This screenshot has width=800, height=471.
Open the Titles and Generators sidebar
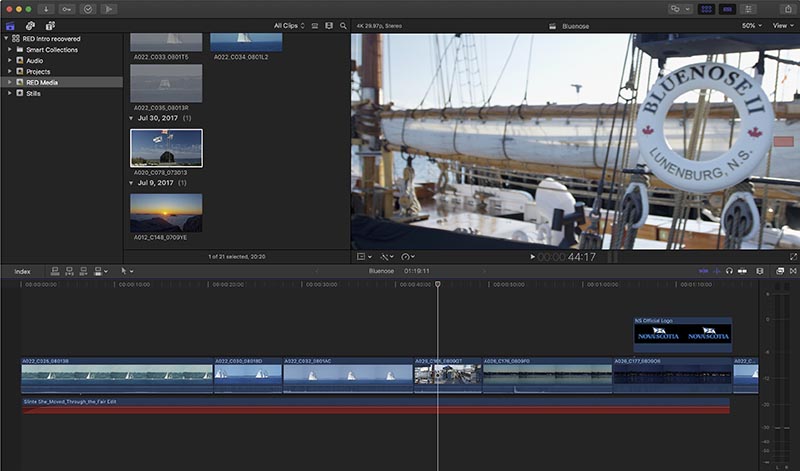point(50,26)
